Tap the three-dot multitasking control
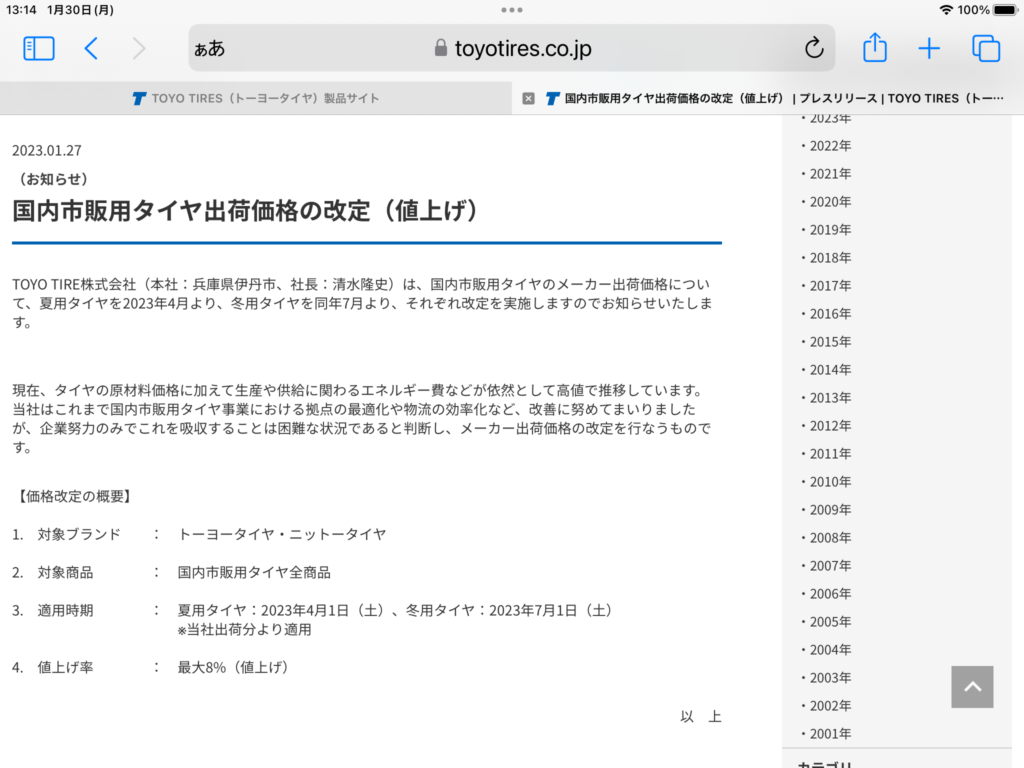Image resolution: width=1024 pixels, height=768 pixels. pyautogui.click(x=512, y=10)
